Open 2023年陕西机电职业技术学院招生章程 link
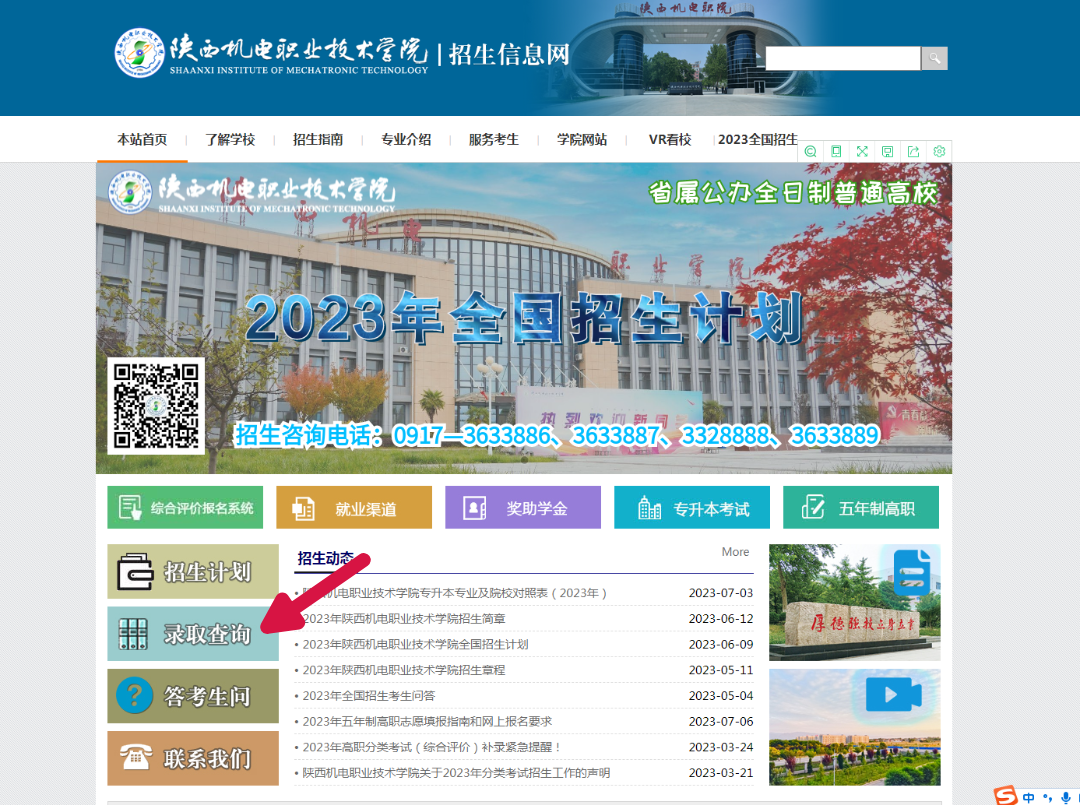Screen dimensions: 1080x805 (404, 670)
